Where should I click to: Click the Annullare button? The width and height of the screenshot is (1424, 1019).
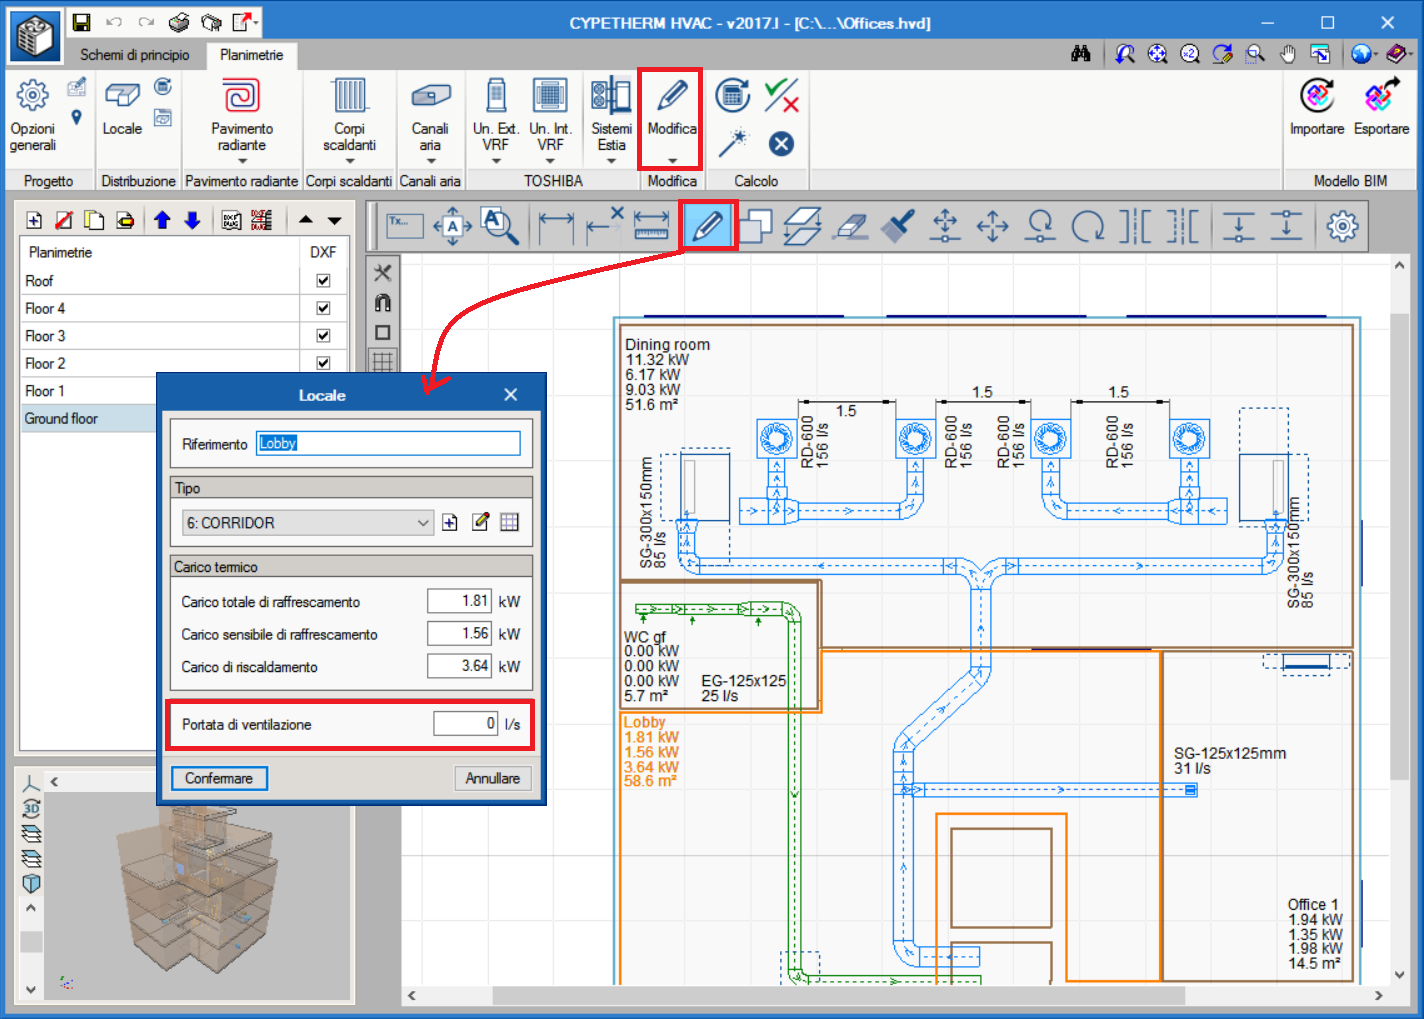[x=492, y=778]
